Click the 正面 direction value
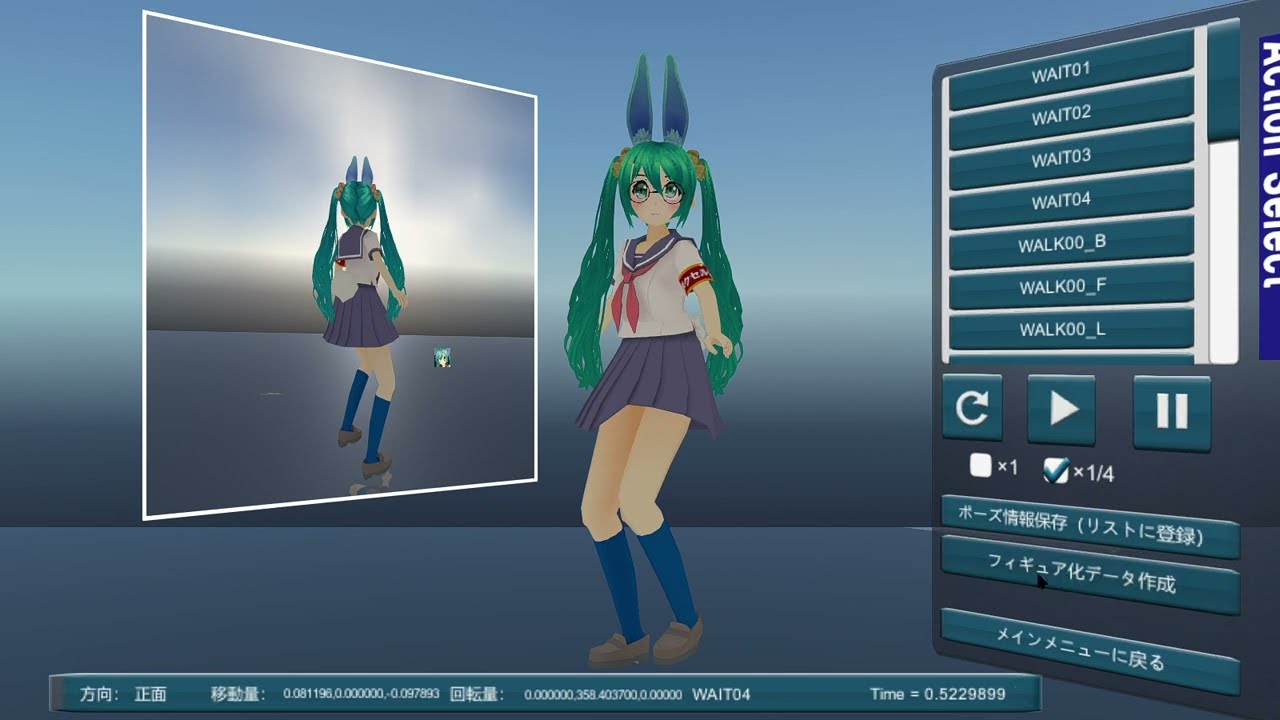Image resolution: width=1280 pixels, height=720 pixels. pos(150,694)
